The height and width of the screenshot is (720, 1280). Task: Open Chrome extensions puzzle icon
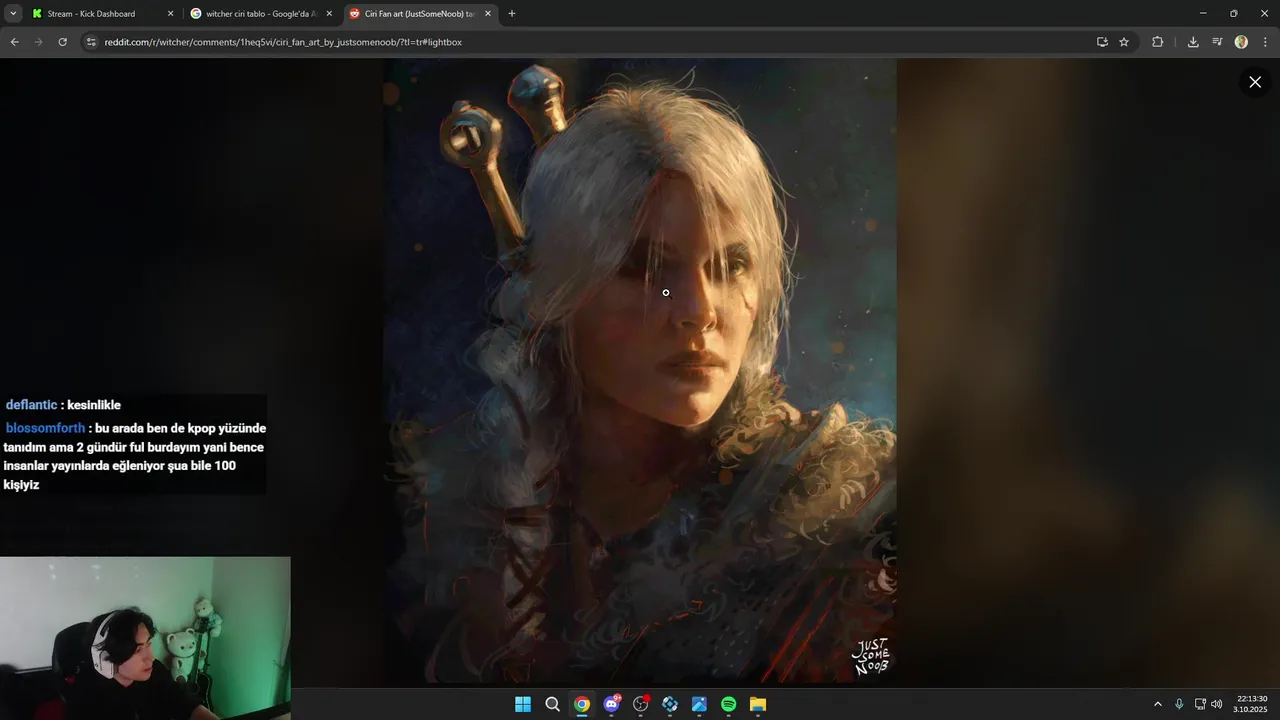[1158, 42]
